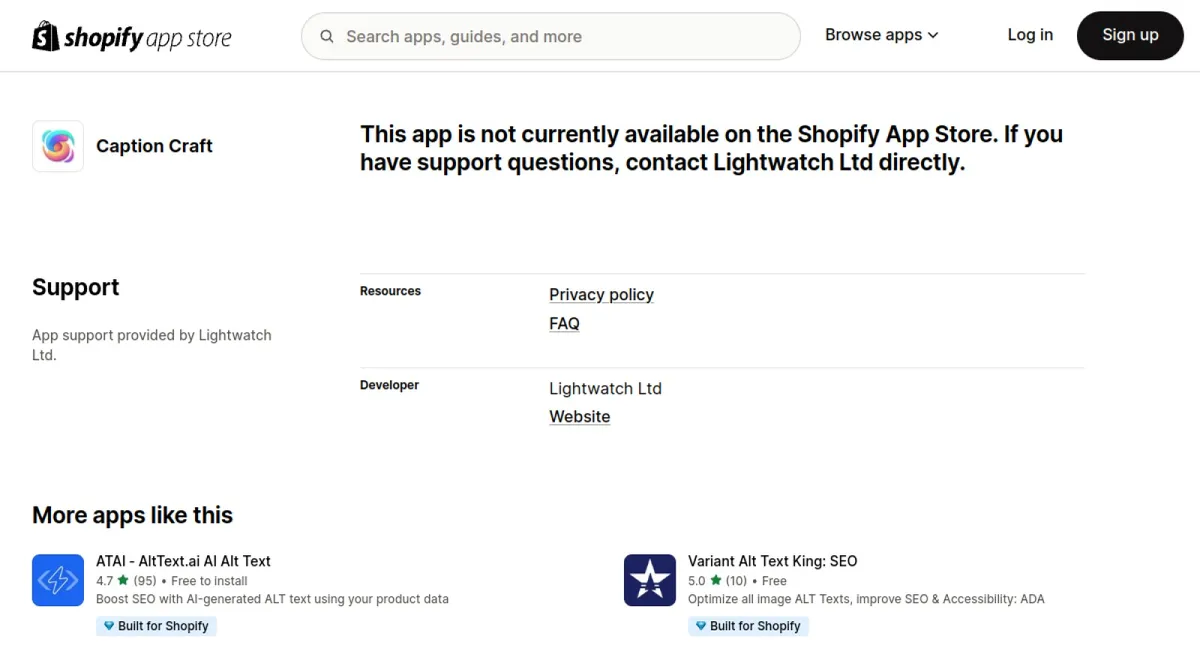Open the Caption Craft app icon
This screenshot has height=650, width=1200.
point(58,146)
